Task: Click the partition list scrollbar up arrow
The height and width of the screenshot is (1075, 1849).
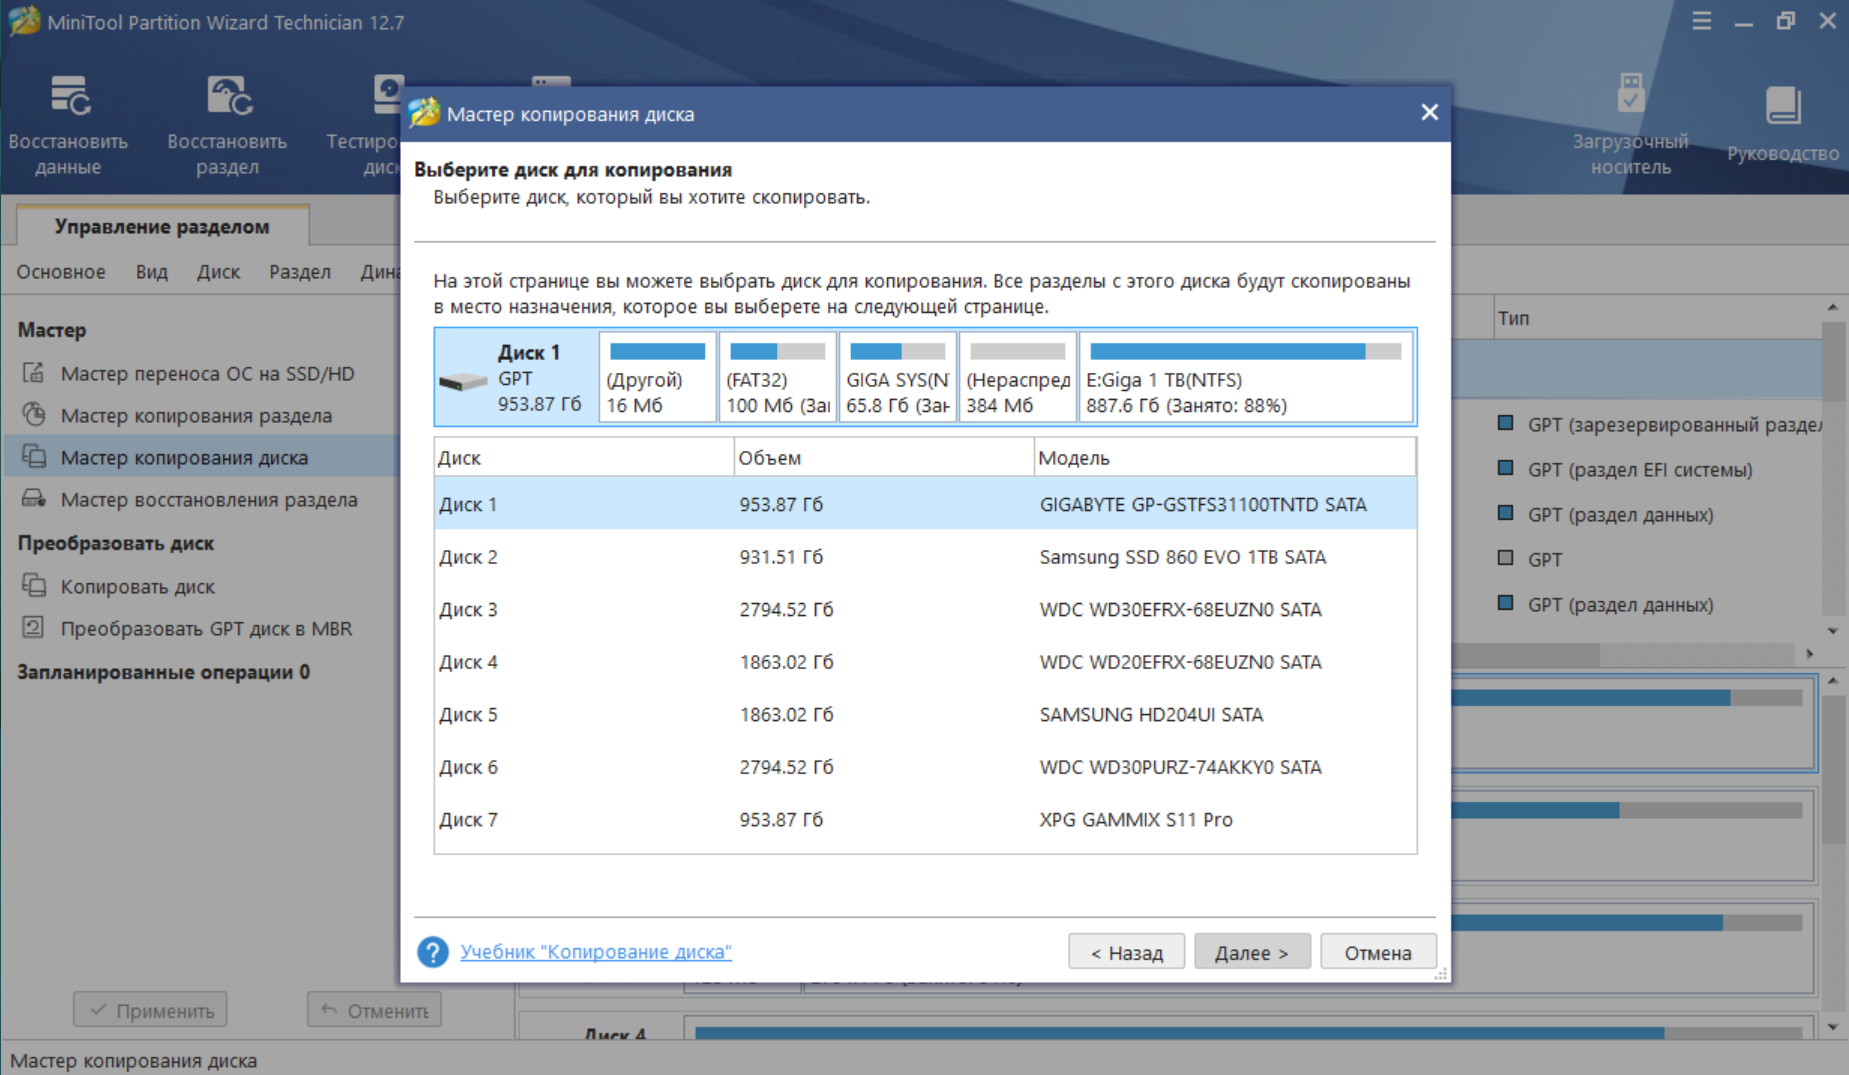Action: 1833,307
